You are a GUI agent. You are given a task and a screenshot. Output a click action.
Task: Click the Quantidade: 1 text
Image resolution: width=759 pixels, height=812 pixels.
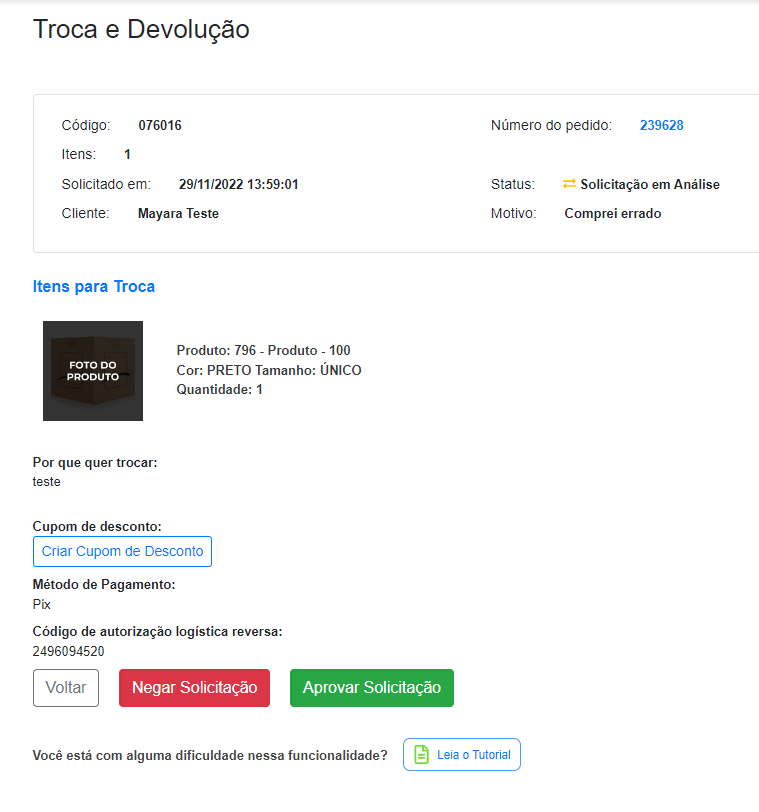click(220, 389)
